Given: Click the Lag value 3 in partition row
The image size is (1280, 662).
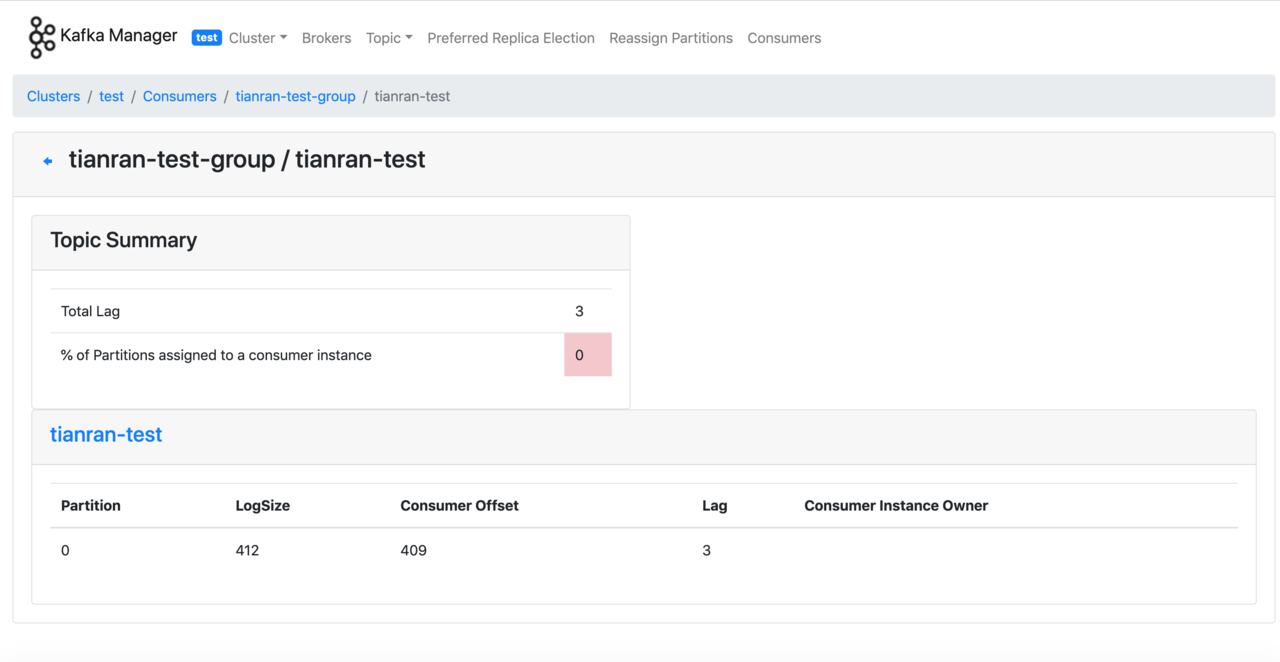Looking at the screenshot, I should pyautogui.click(x=707, y=551).
